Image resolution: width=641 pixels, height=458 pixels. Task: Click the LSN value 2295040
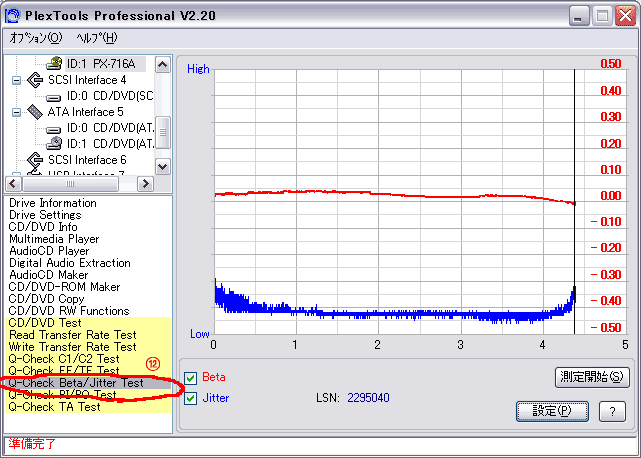[x=368, y=397]
